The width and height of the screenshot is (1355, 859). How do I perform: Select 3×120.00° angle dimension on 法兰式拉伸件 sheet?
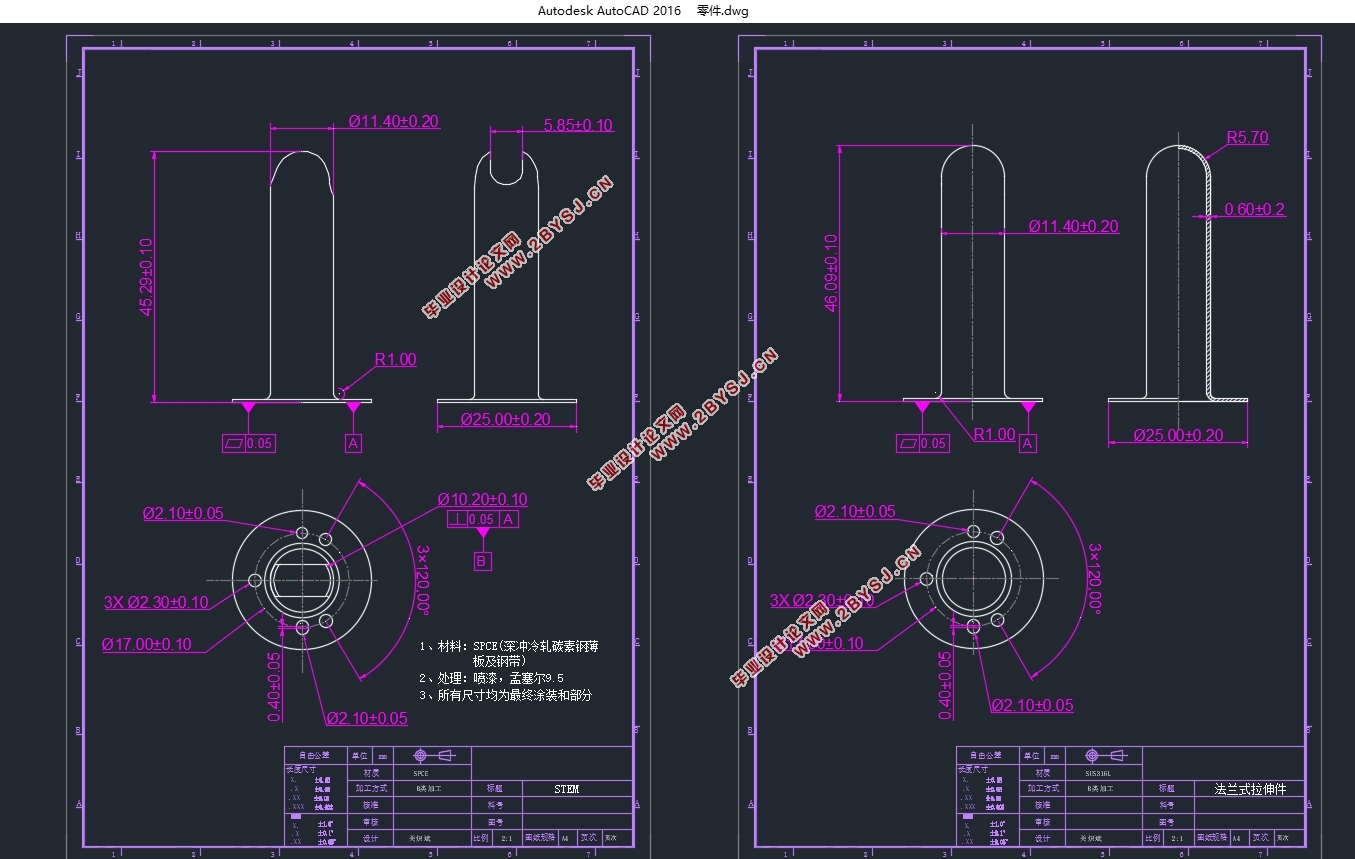point(1095,579)
